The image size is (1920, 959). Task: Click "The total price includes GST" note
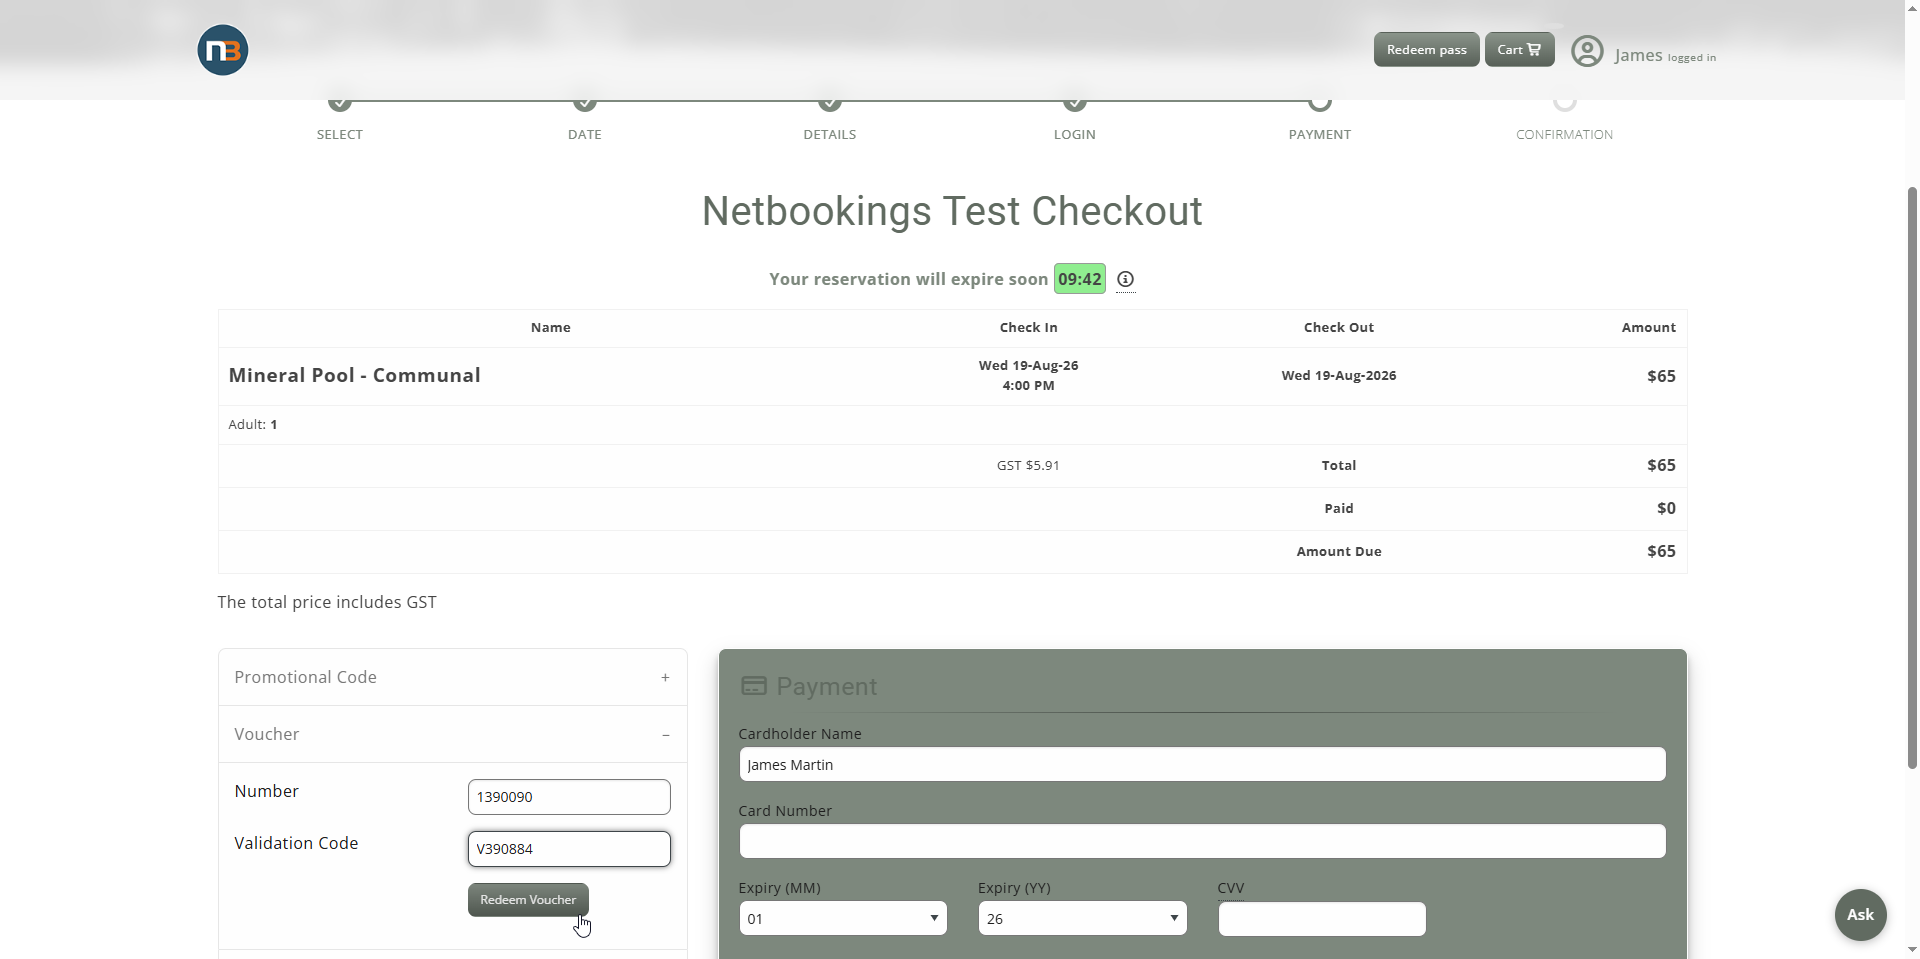327,602
